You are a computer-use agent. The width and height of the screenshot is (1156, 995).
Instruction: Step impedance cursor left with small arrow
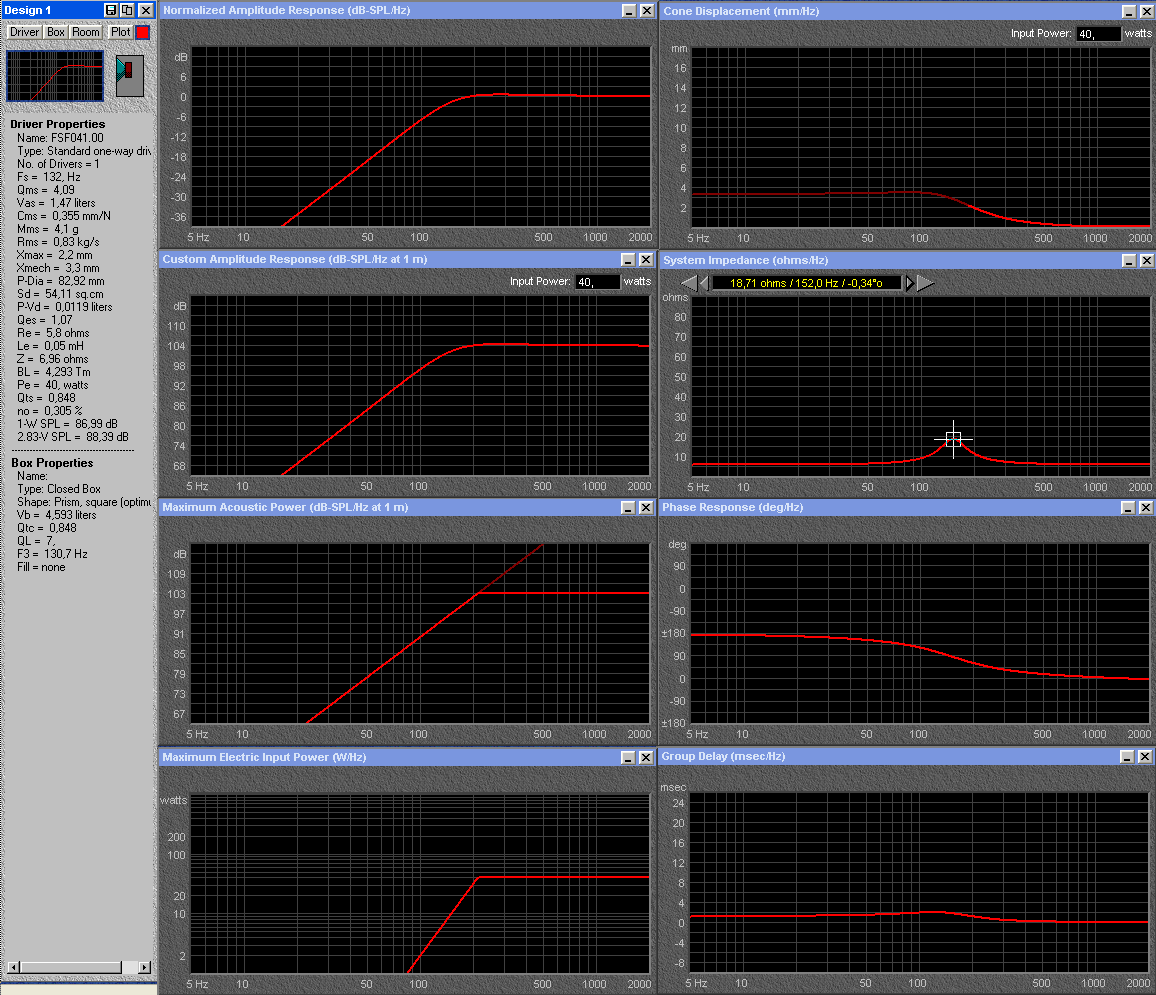704,283
